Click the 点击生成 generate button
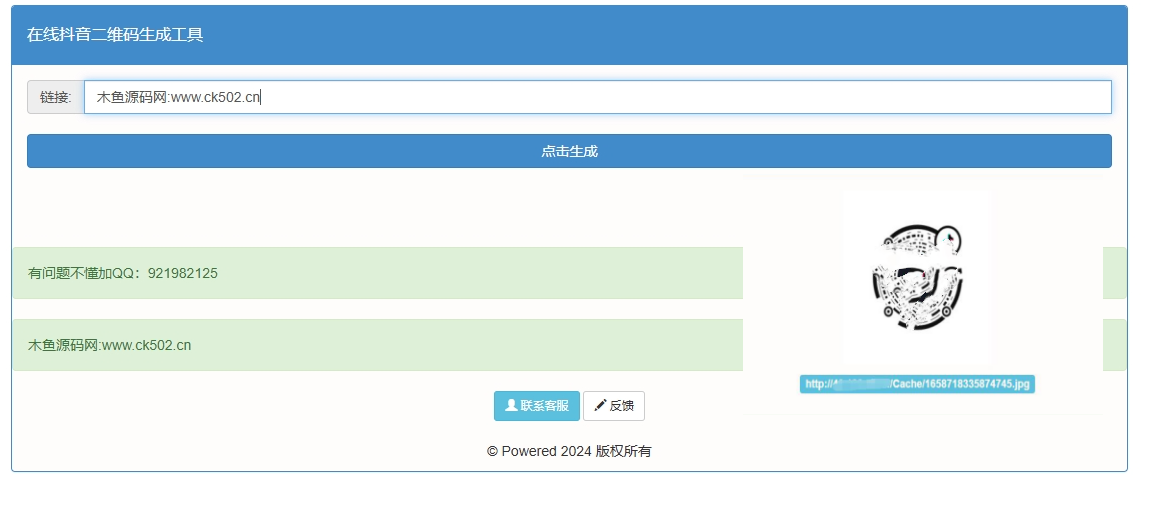This screenshot has height=519, width=1153. [x=569, y=151]
